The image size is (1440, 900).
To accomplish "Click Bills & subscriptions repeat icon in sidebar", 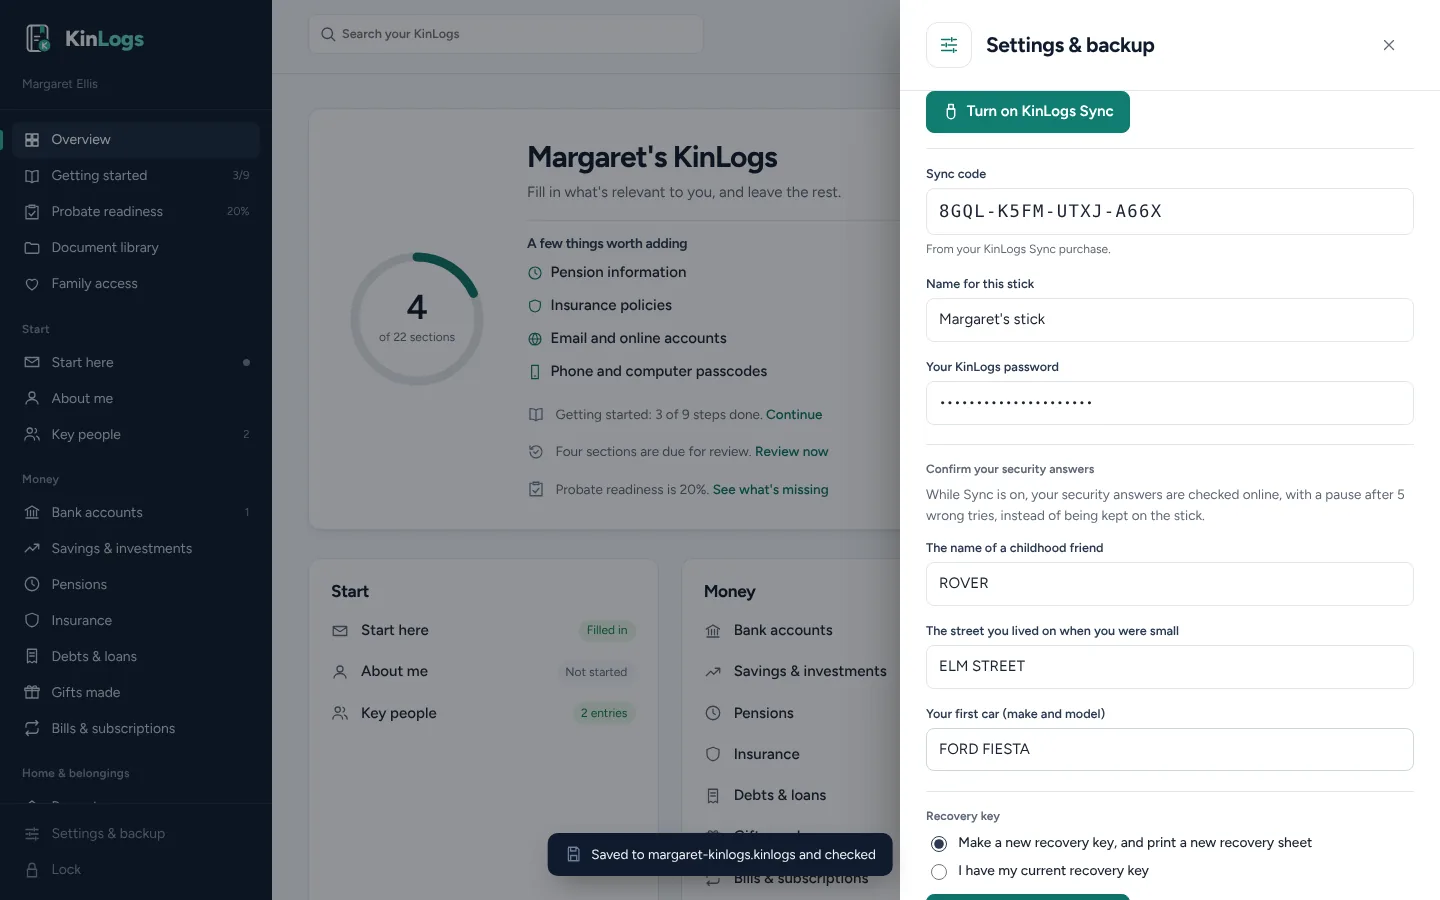I will tap(32, 728).
